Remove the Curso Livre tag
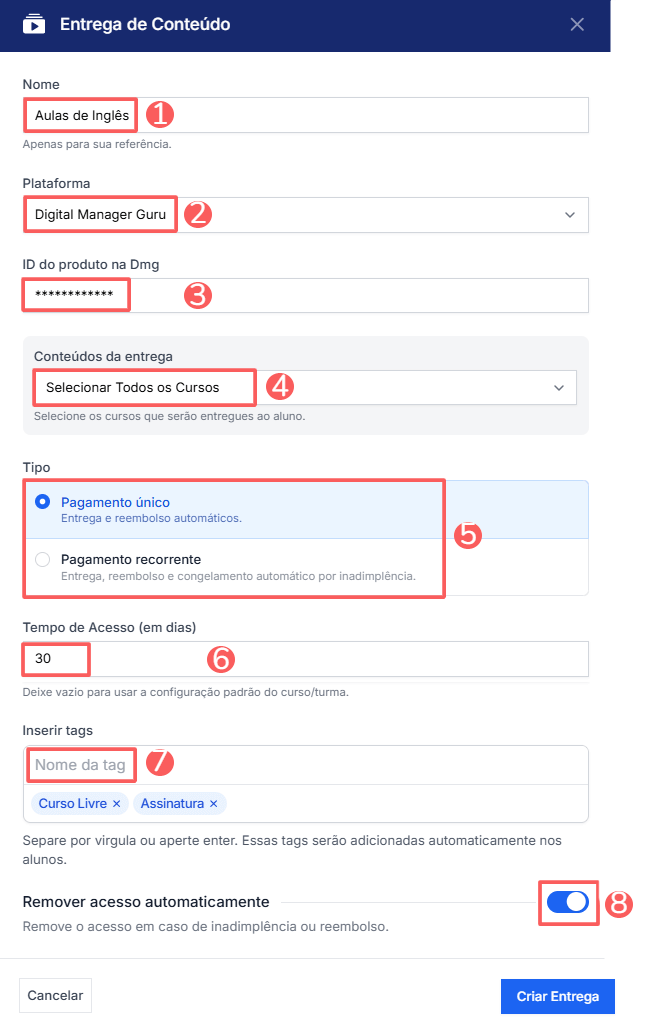The height and width of the screenshot is (1030, 647). pyautogui.click(x=116, y=803)
